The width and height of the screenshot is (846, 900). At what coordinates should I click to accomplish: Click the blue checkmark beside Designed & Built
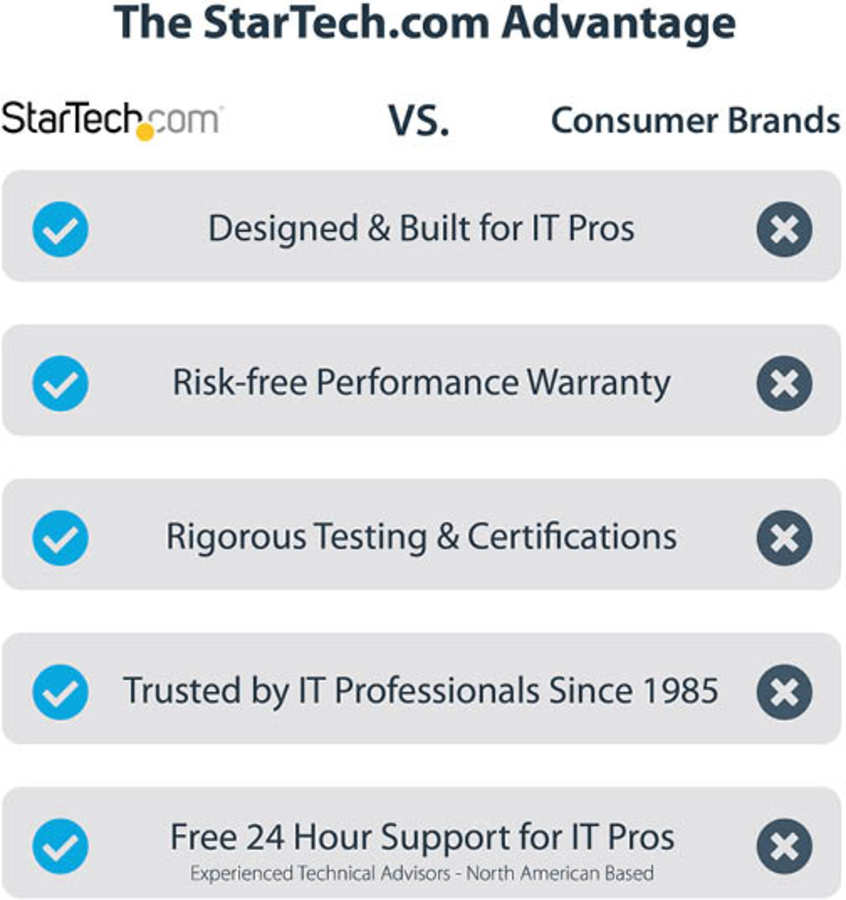[60, 229]
